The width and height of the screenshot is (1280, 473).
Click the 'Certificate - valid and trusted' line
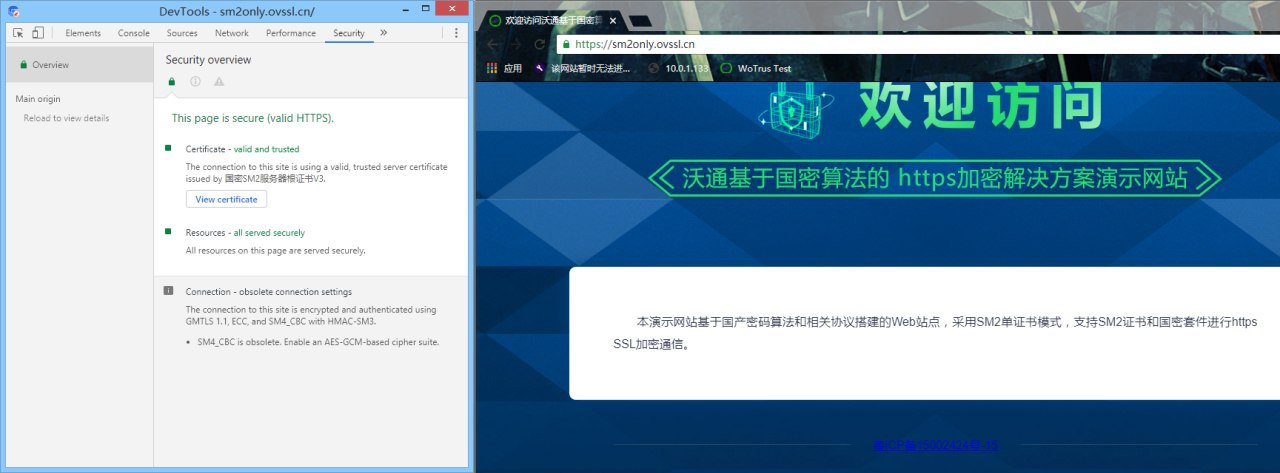(x=242, y=149)
